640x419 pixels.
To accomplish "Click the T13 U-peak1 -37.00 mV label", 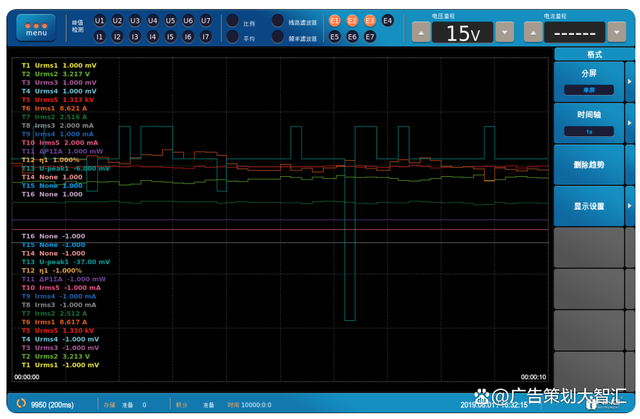I will (x=66, y=262).
